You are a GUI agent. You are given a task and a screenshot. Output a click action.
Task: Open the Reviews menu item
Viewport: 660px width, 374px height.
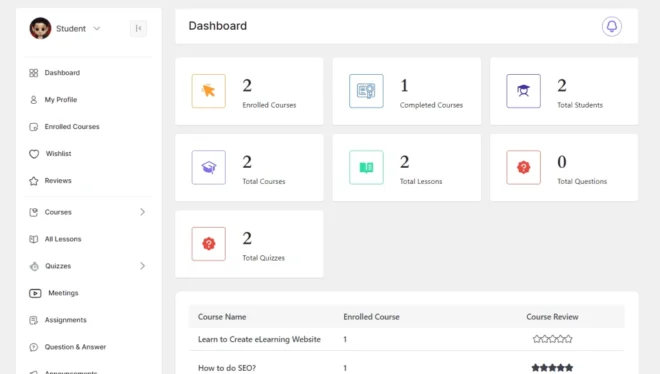(x=58, y=180)
